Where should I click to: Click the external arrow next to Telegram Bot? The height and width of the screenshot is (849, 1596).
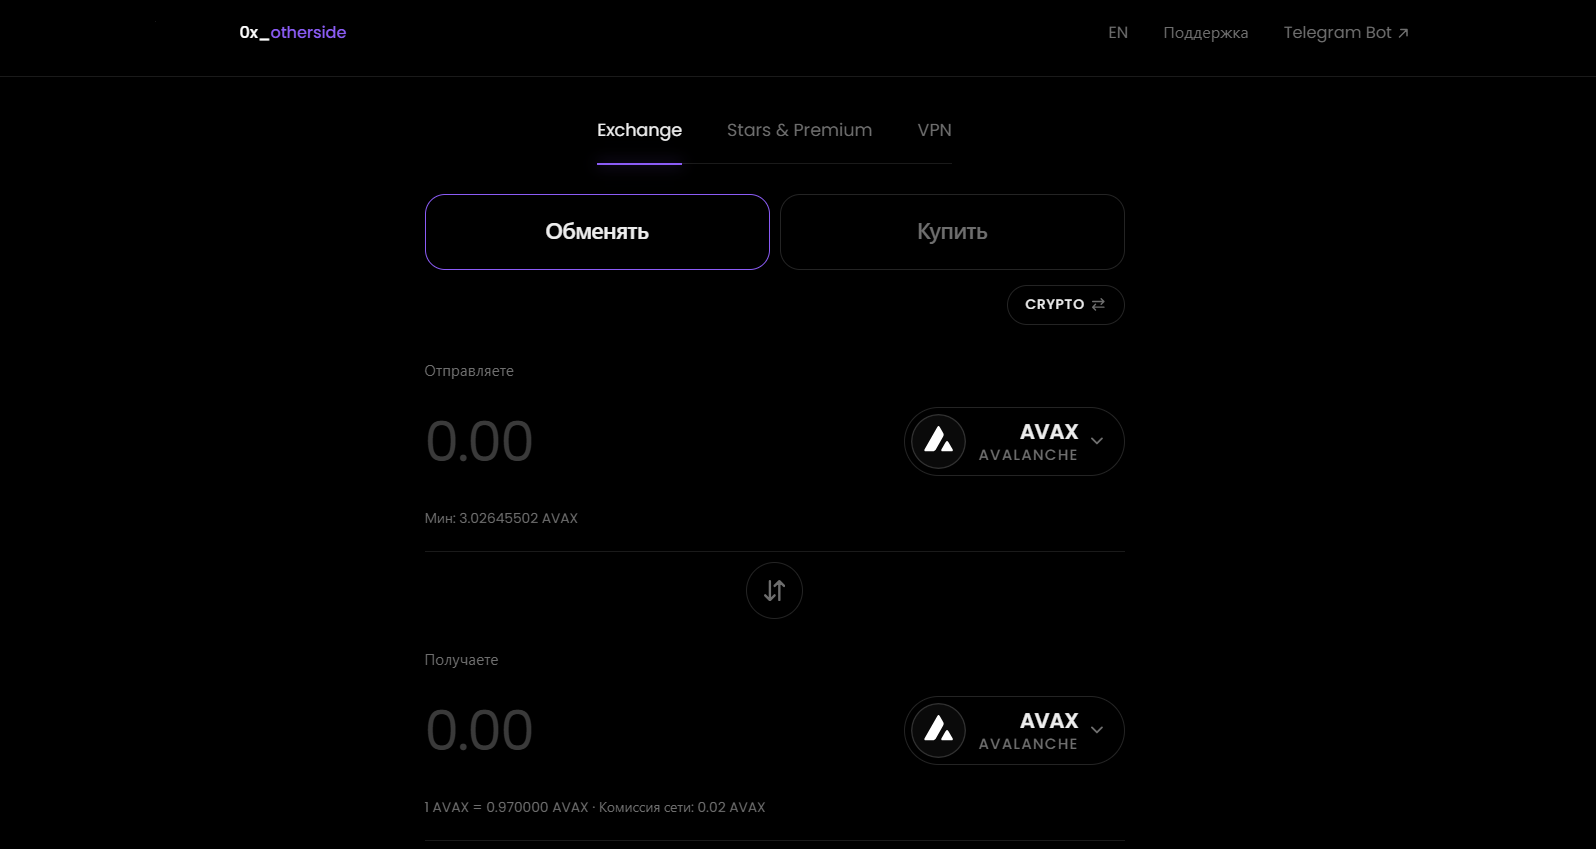[1403, 33]
